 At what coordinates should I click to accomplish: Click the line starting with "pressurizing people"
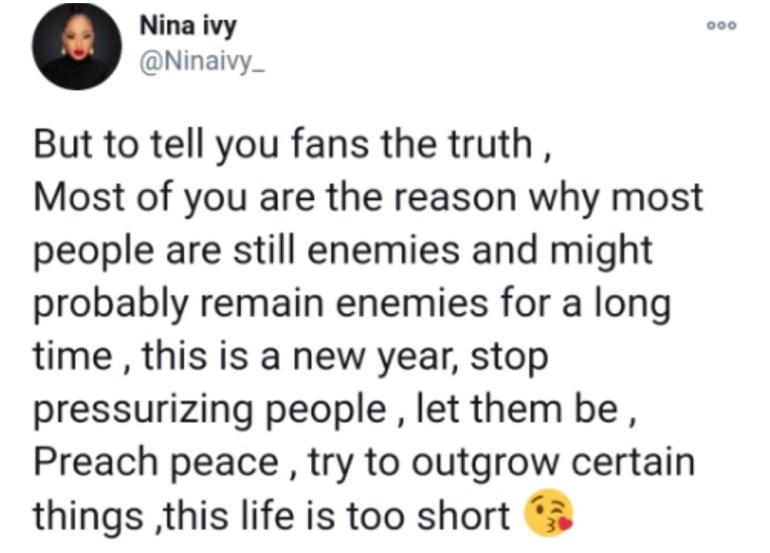coord(330,409)
